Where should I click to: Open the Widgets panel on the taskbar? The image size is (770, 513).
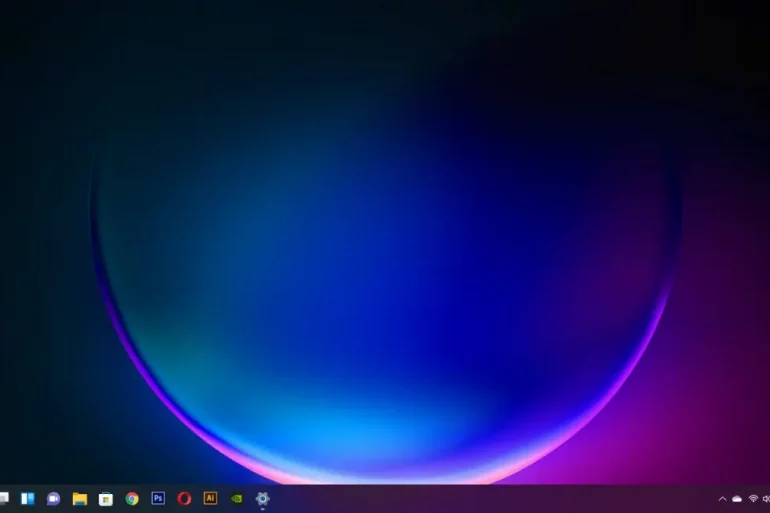coord(28,498)
